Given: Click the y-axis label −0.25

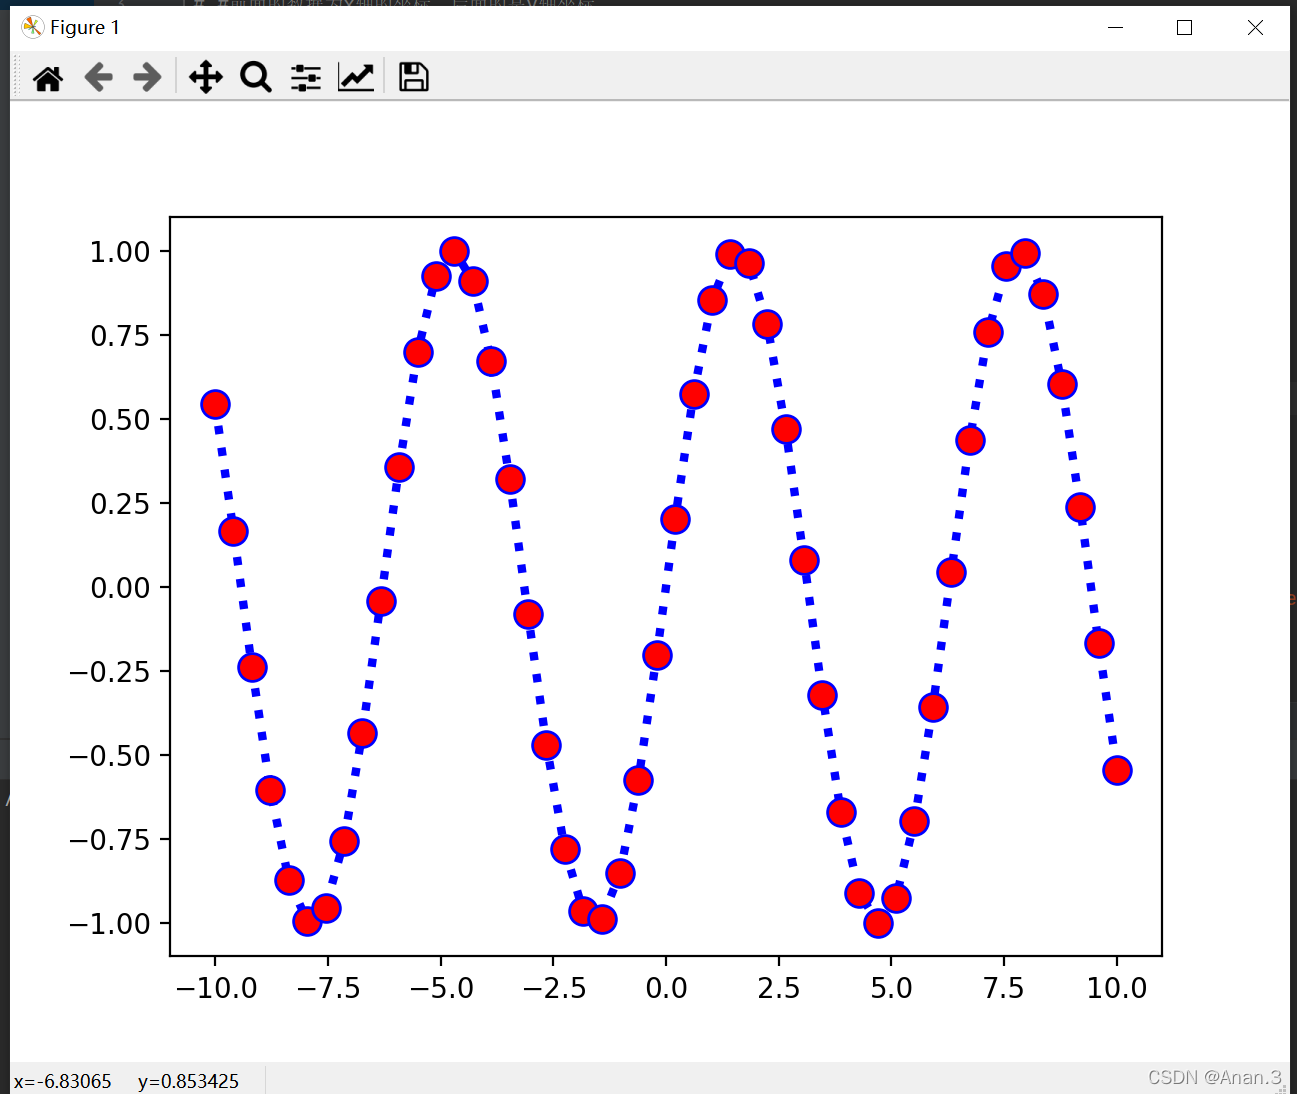Looking at the screenshot, I should tap(110, 672).
